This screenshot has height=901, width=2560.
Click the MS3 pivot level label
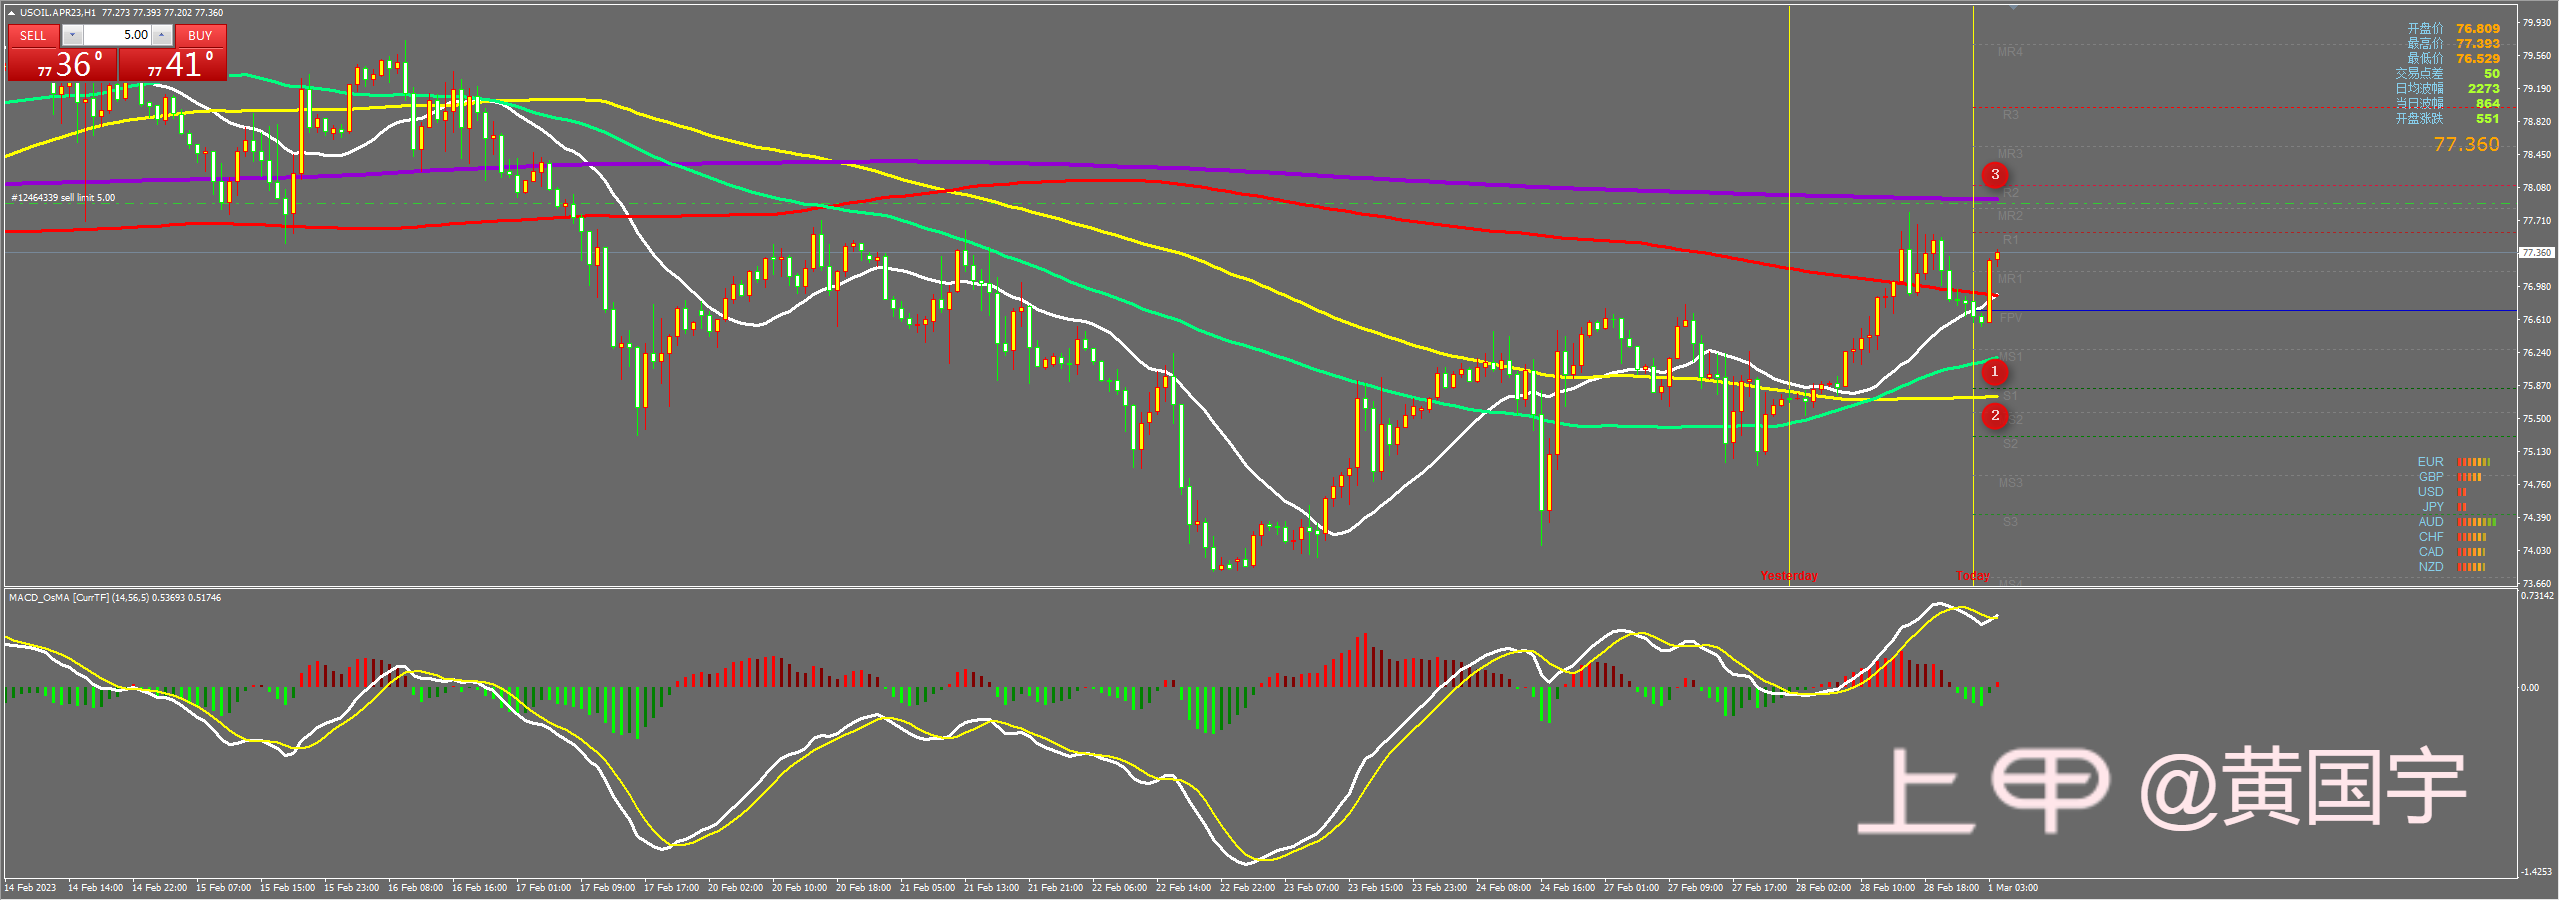point(2010,483)
